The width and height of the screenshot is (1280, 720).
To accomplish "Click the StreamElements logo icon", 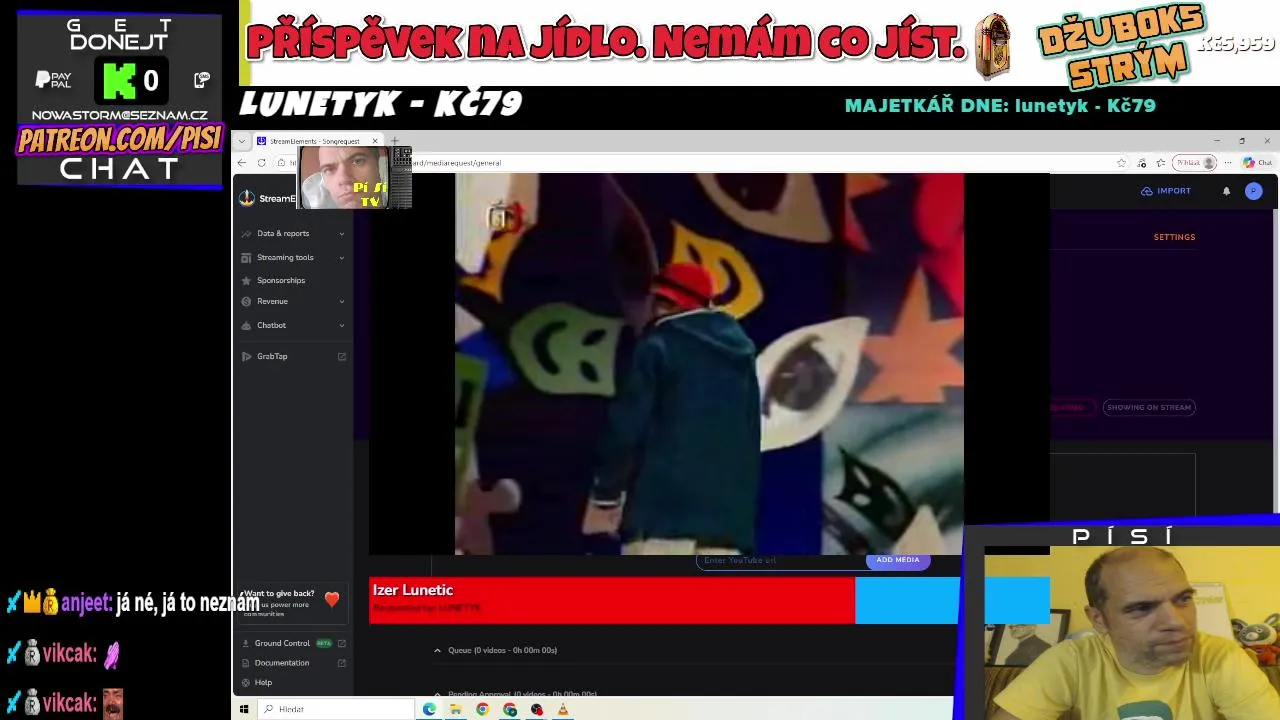I will point(247,198).
